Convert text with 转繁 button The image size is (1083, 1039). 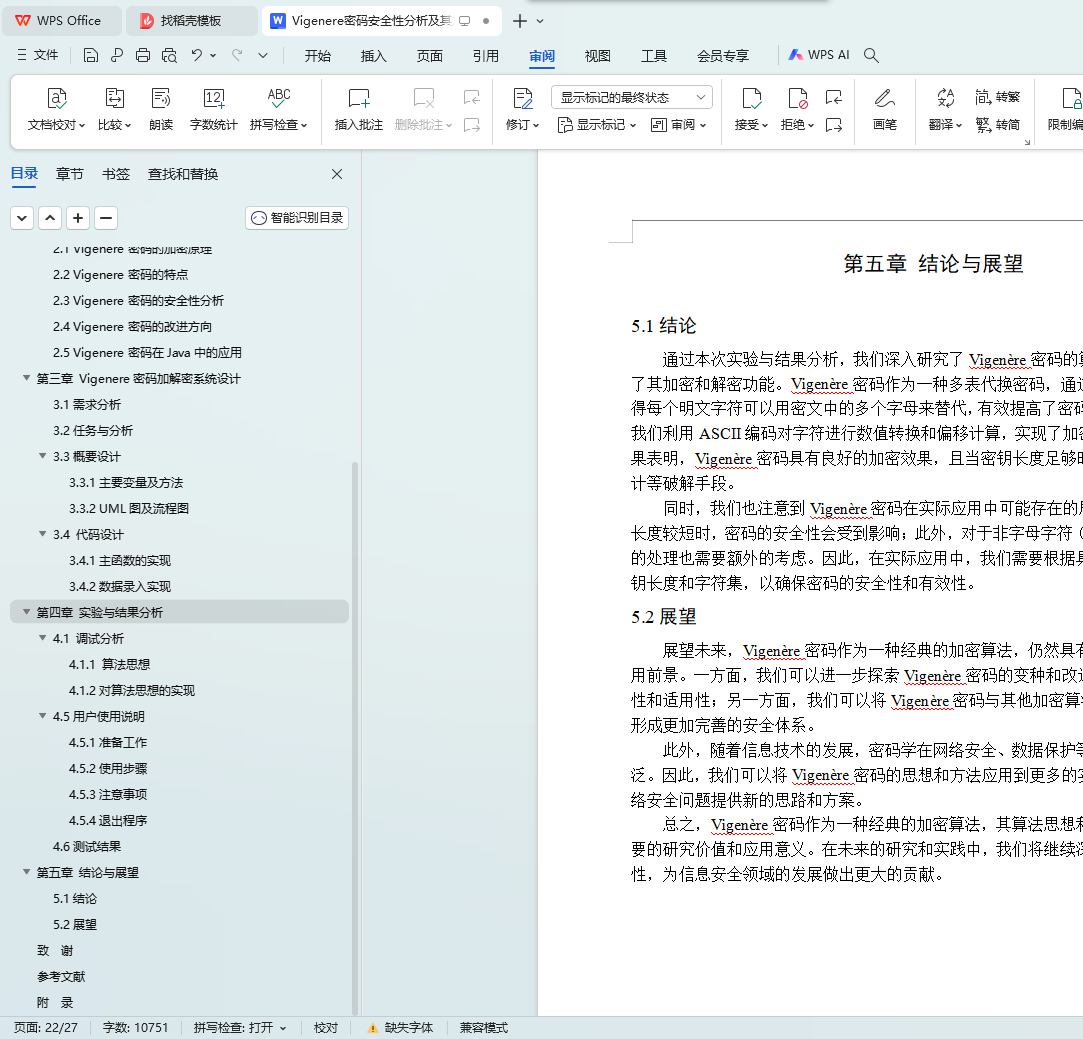click(x=997, y=97)
